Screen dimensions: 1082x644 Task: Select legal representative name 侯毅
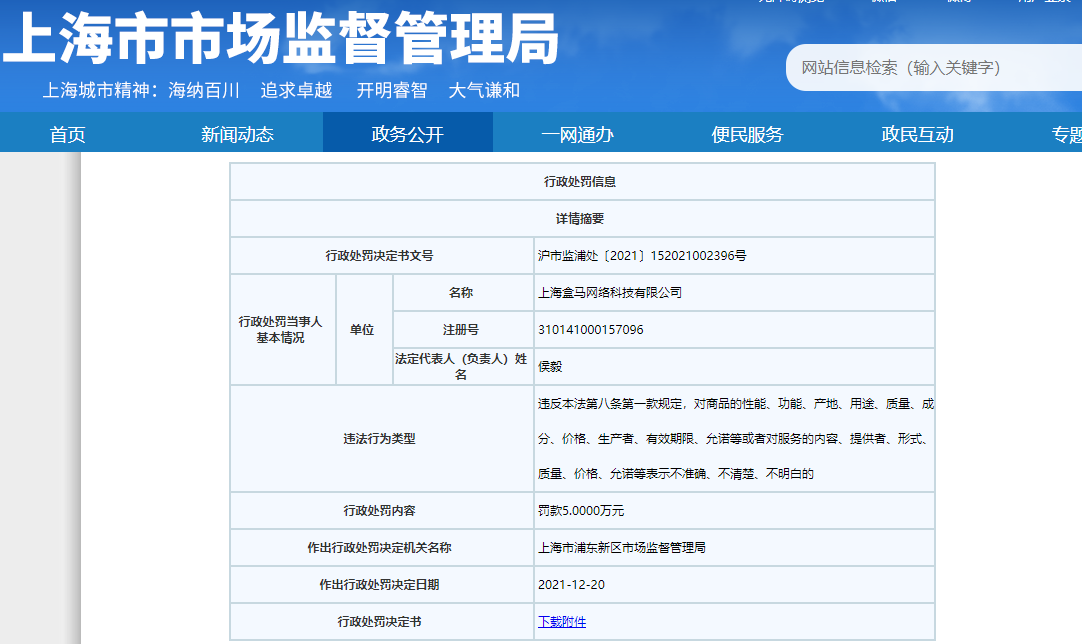pos(550,367)
